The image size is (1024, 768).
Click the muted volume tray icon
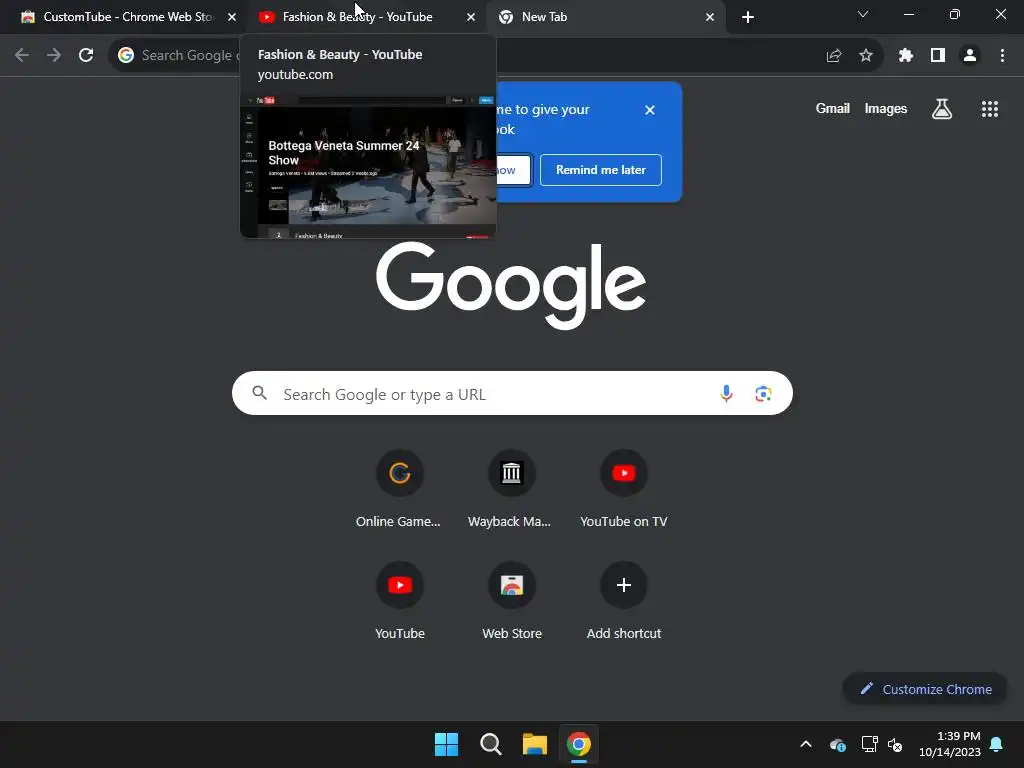(x=895, y=744)
